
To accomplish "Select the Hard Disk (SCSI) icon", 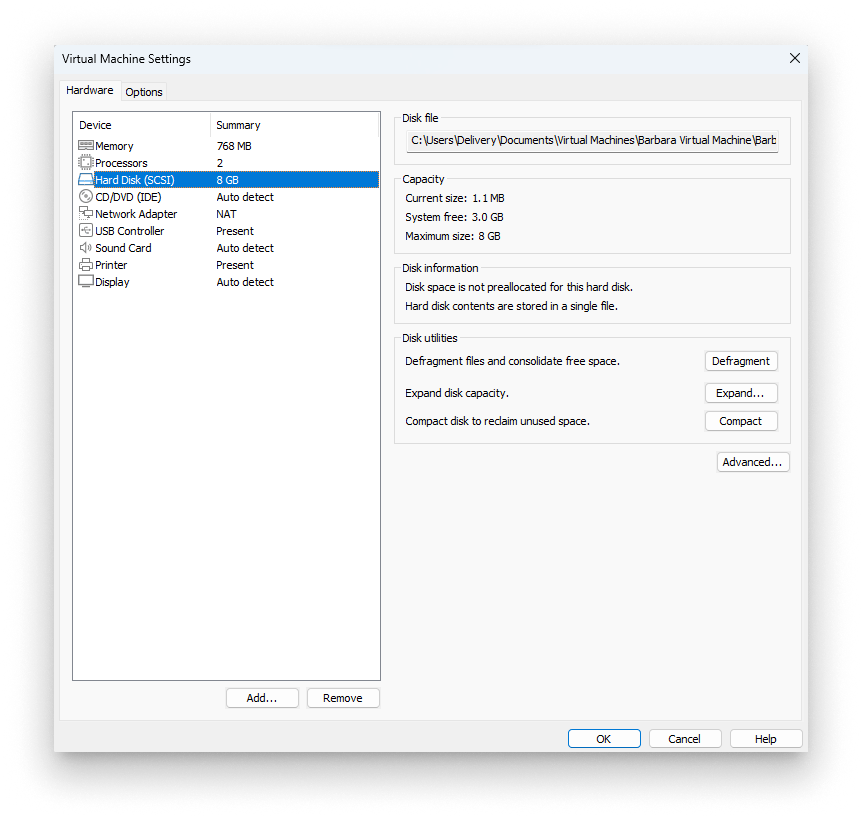I will point(86,180).
